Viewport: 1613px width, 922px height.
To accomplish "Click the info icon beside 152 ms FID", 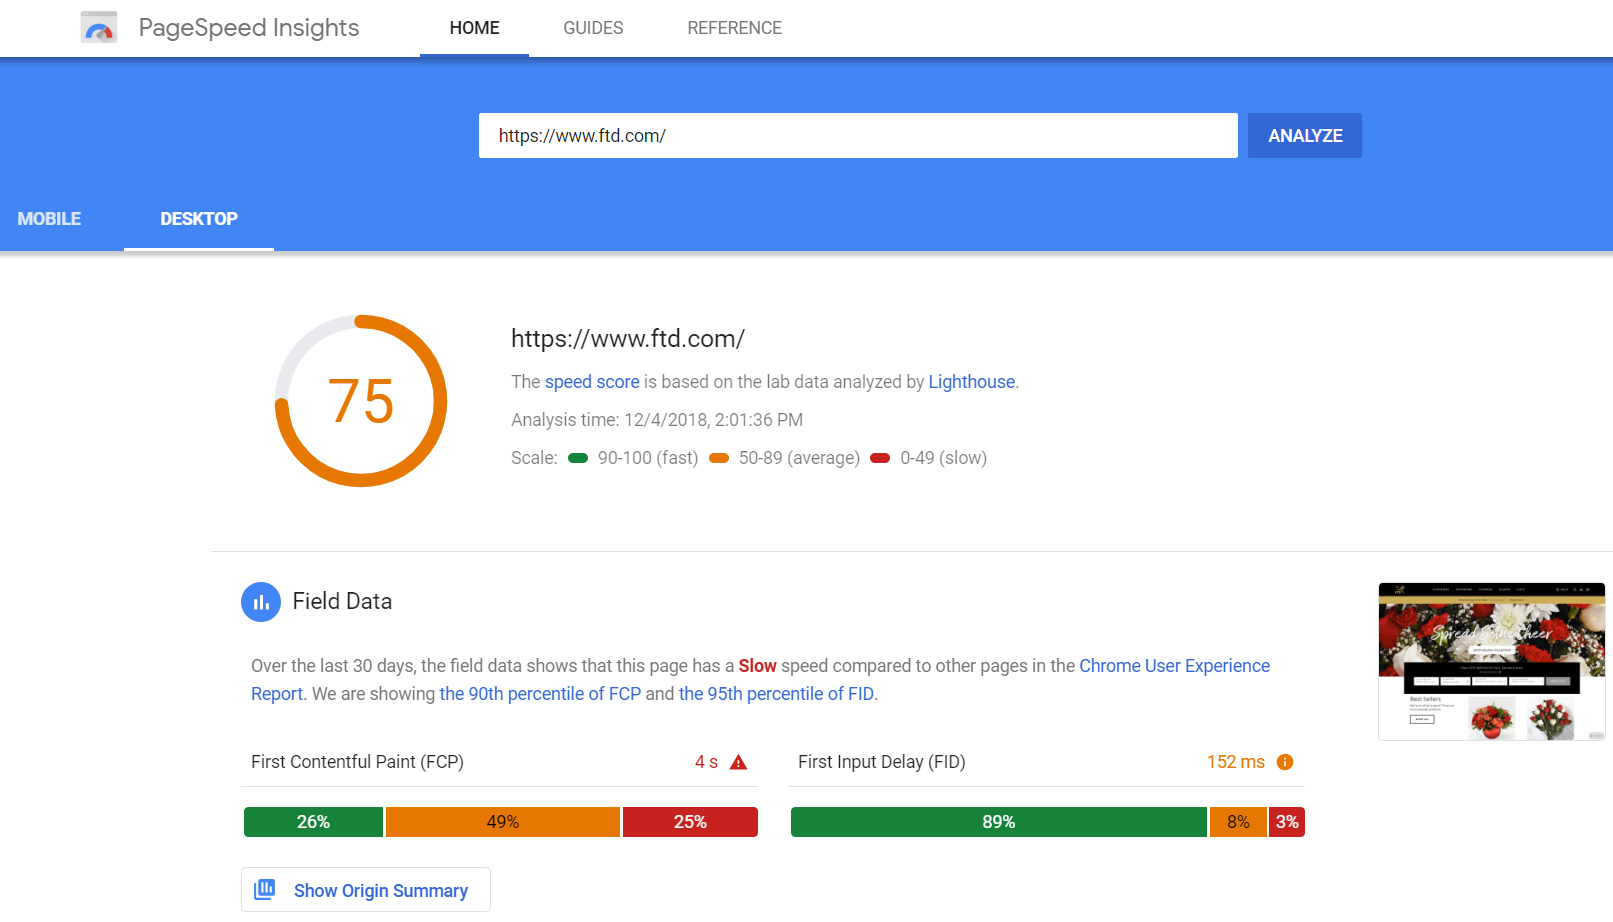I will (x=1285, y=761).
